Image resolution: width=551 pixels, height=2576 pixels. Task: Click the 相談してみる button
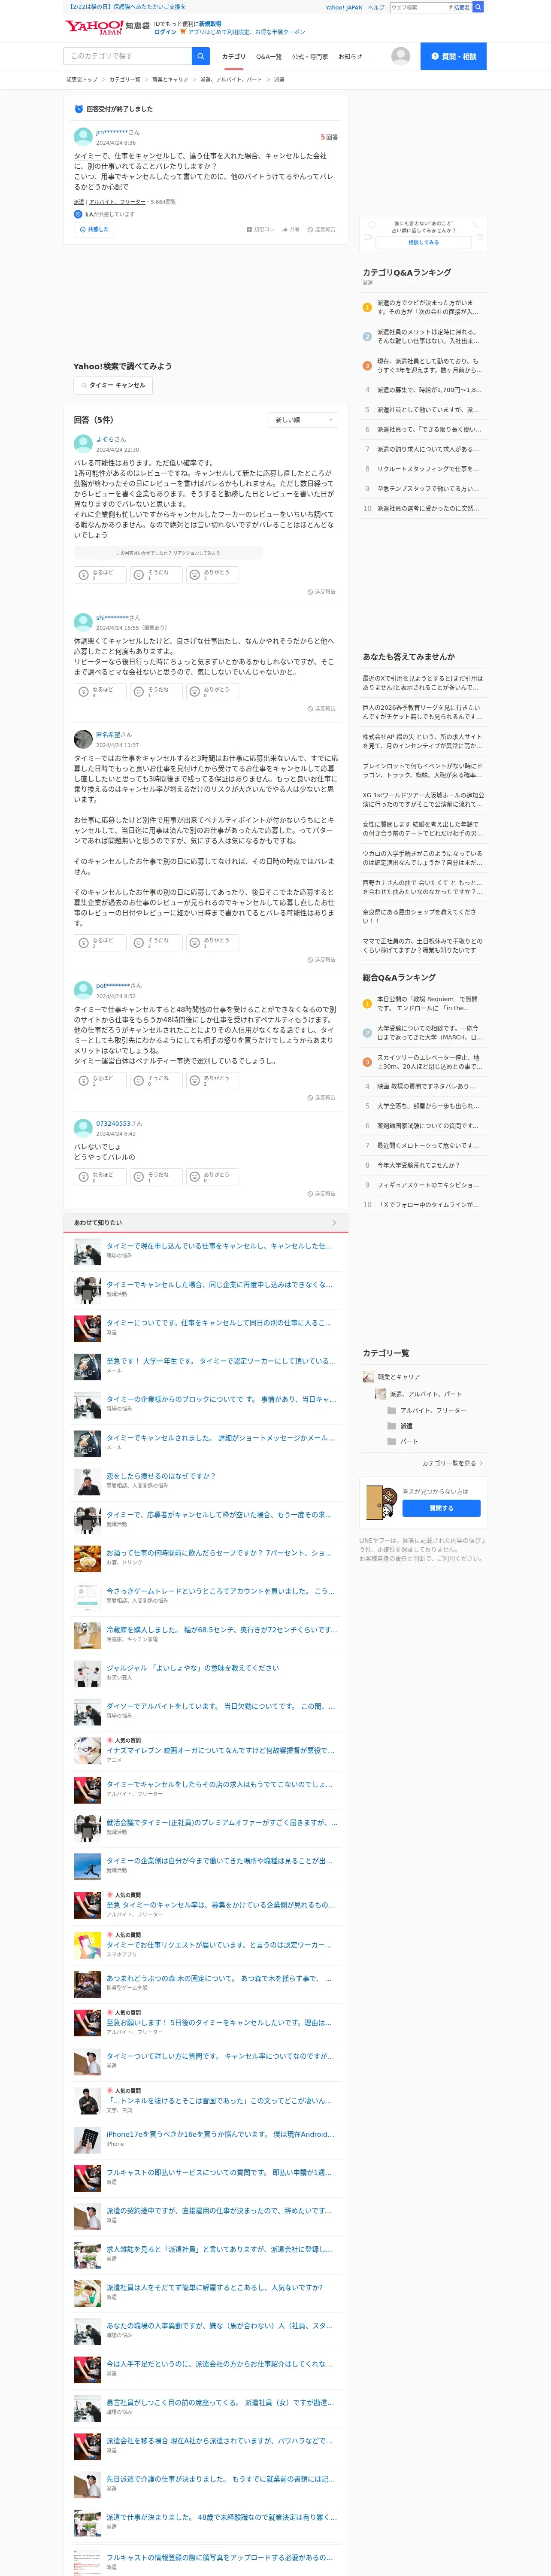point(423,242)
